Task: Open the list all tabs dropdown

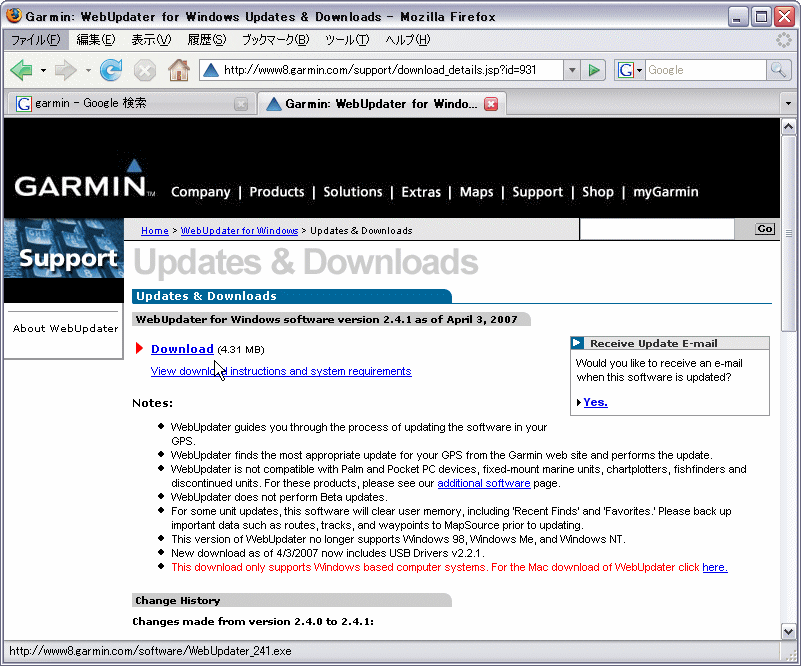Action: 788,104
